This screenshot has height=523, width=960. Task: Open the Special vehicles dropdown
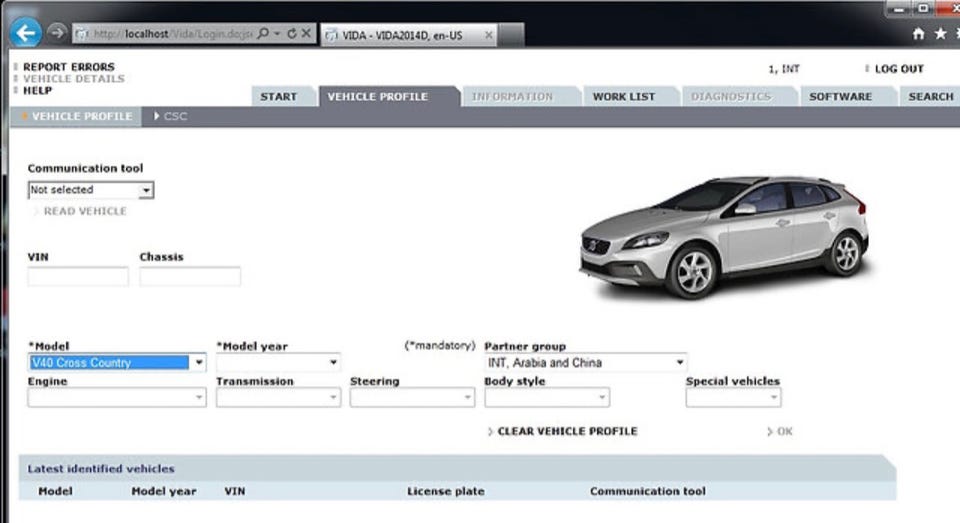click(x=733, y=397)
